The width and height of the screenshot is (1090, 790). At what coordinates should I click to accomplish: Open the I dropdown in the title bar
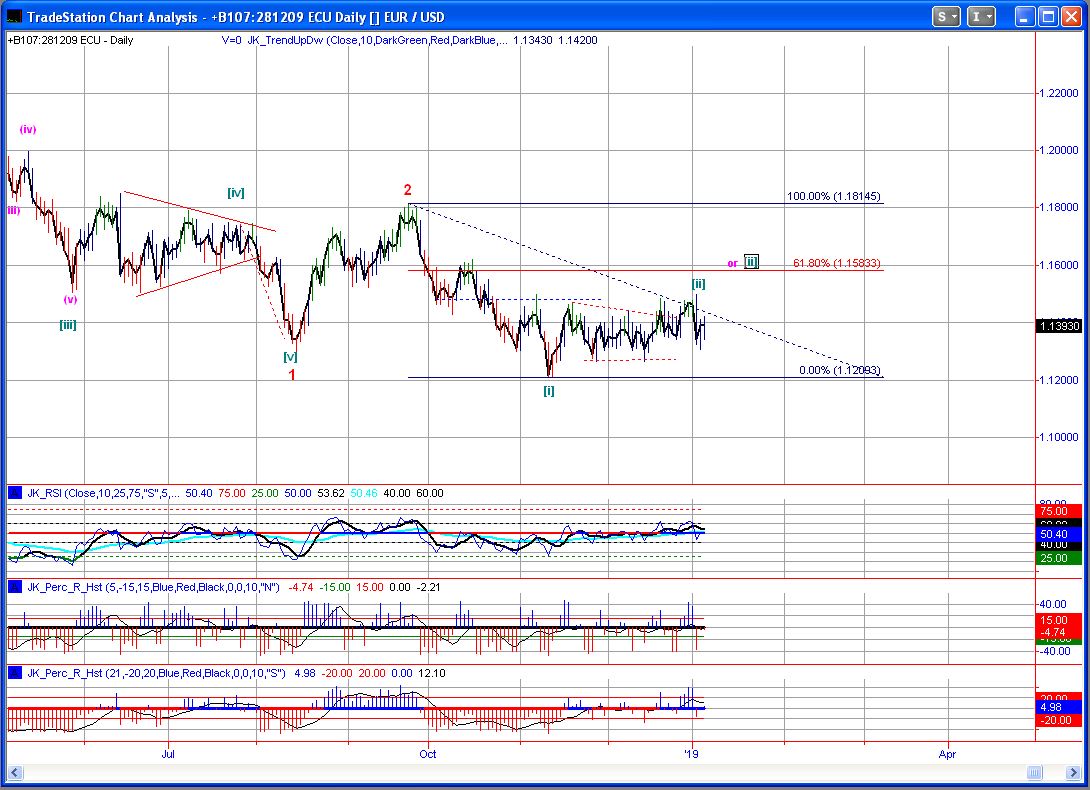click(x=981, y=17)
